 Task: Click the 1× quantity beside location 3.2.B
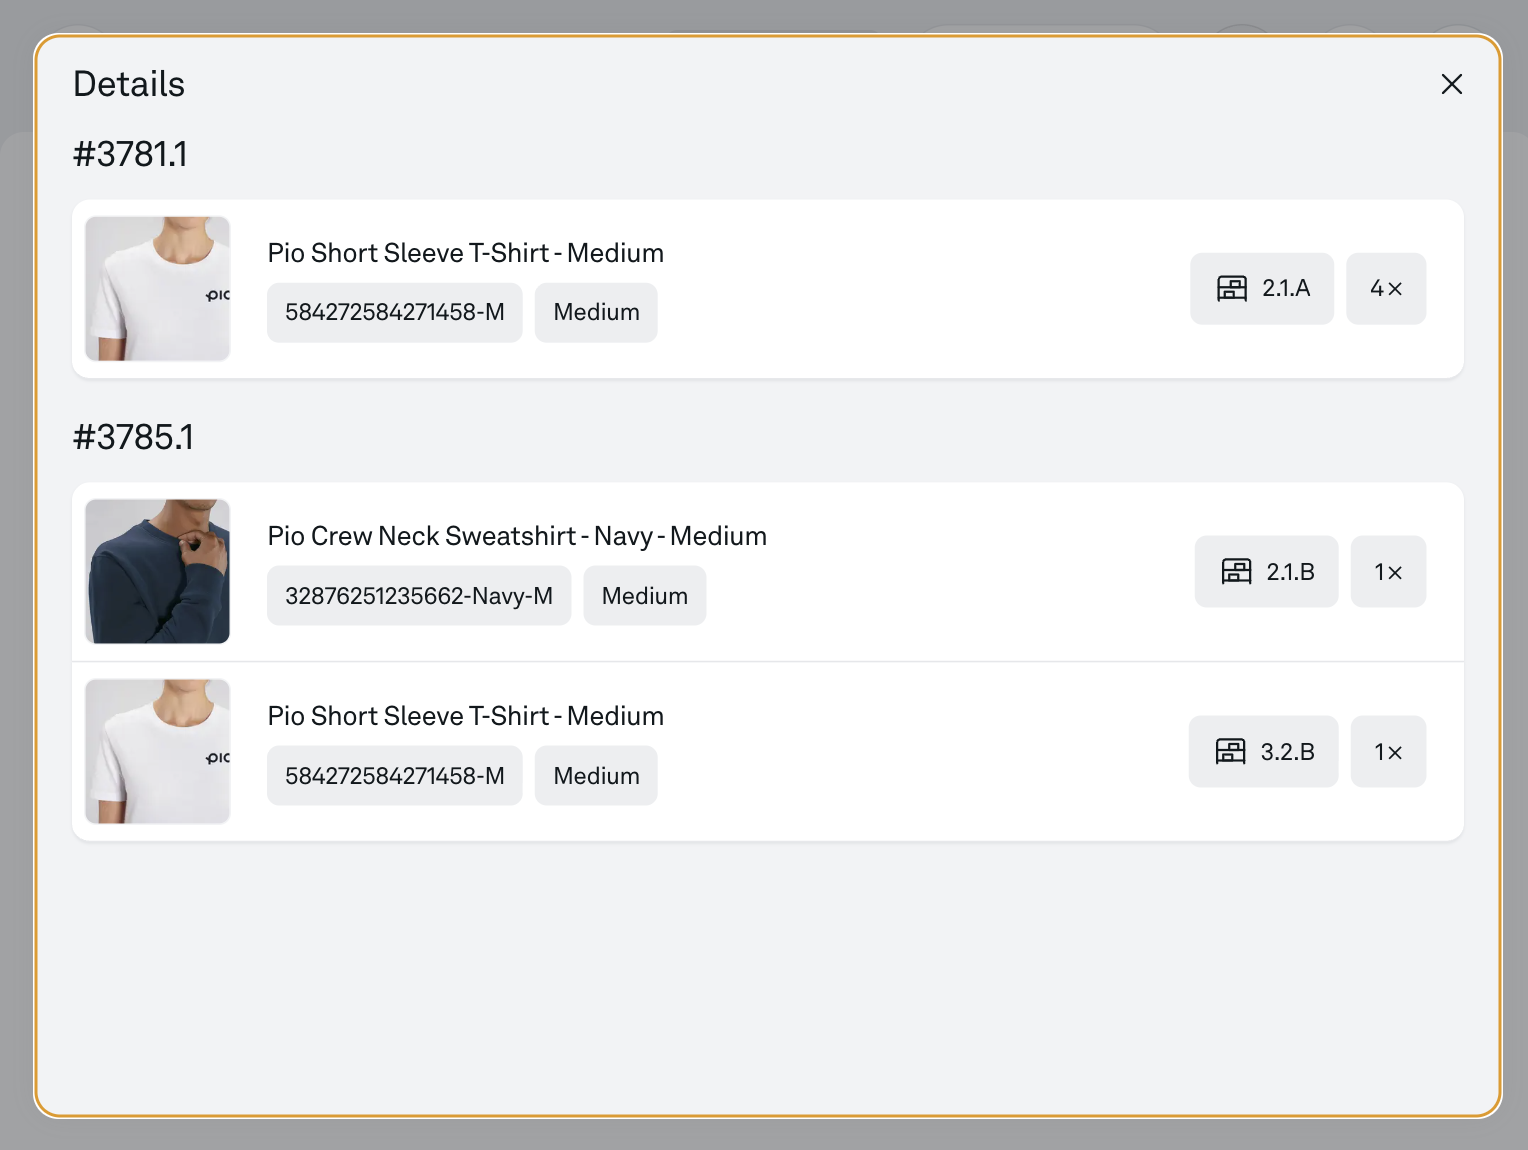(x=1387, y=752)
